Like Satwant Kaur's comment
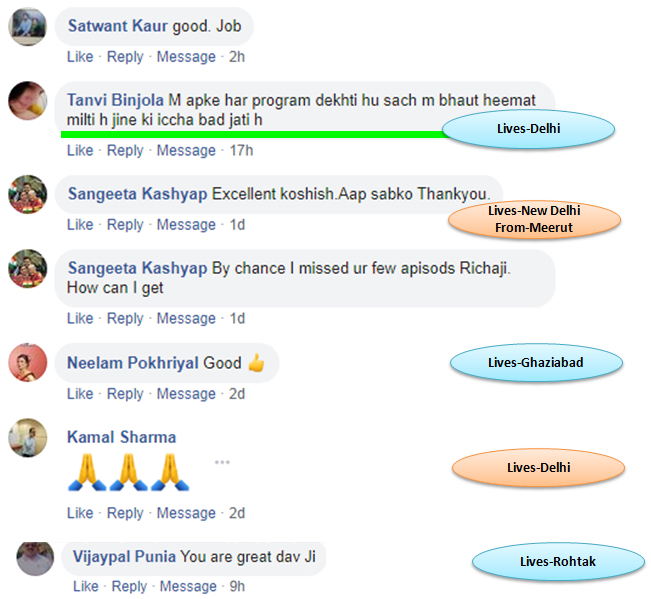This screenshot has width=651, height=599. pyautogui.click(x=80, y=56)
